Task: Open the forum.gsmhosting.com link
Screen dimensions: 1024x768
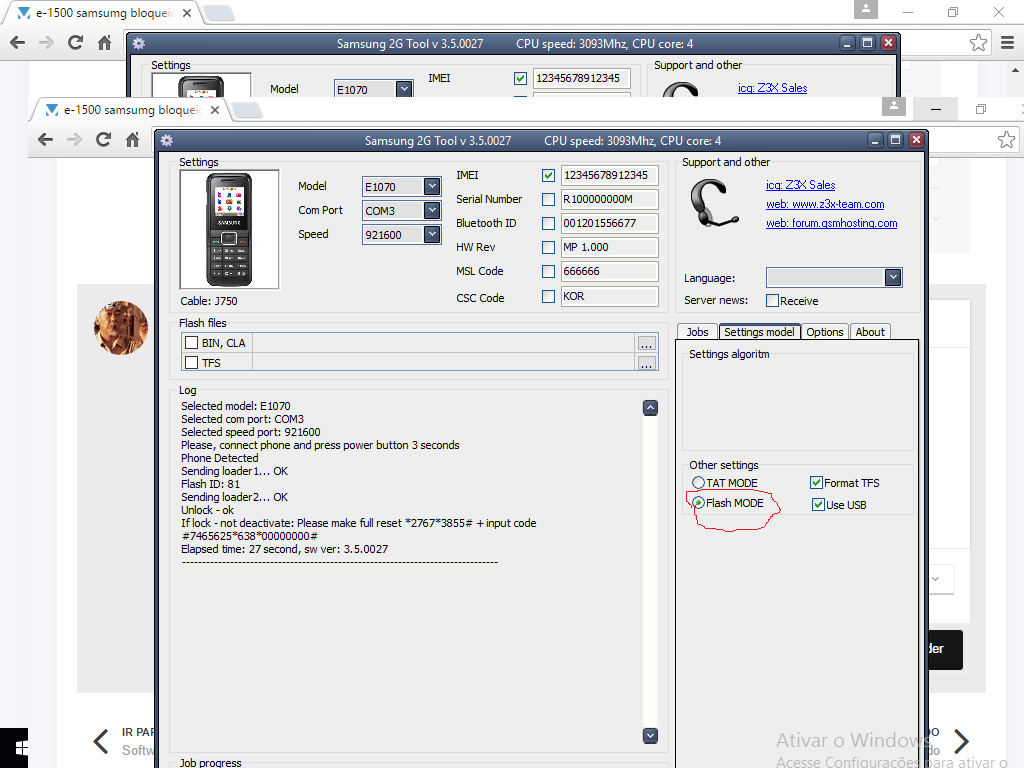Action: click(x=831, y=223)
